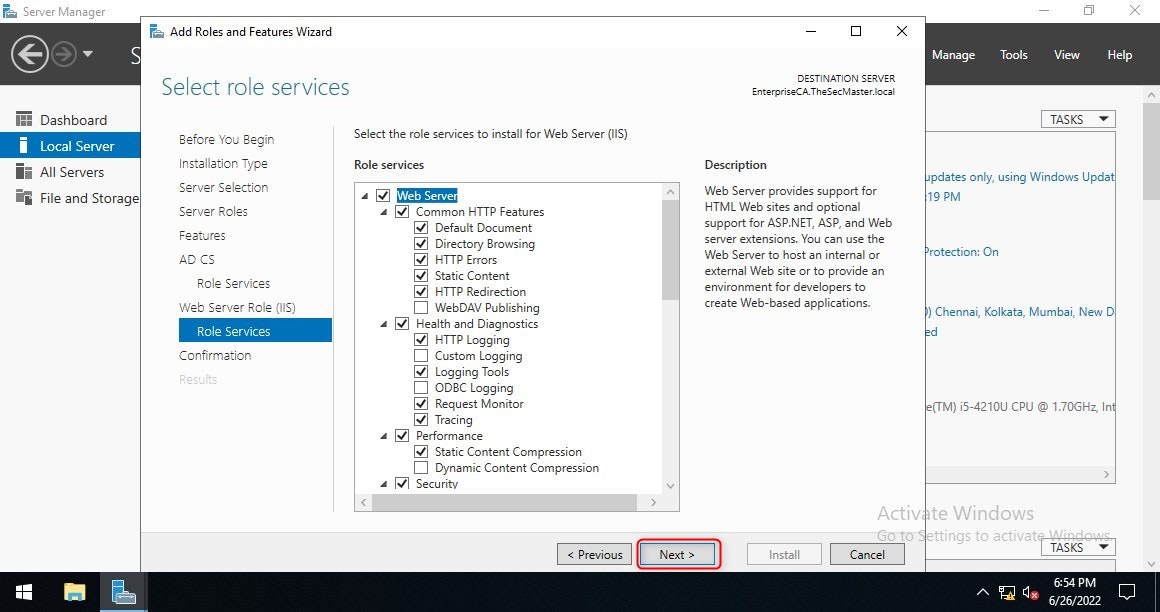Click the network status tray icon

tap(1006, 592)
